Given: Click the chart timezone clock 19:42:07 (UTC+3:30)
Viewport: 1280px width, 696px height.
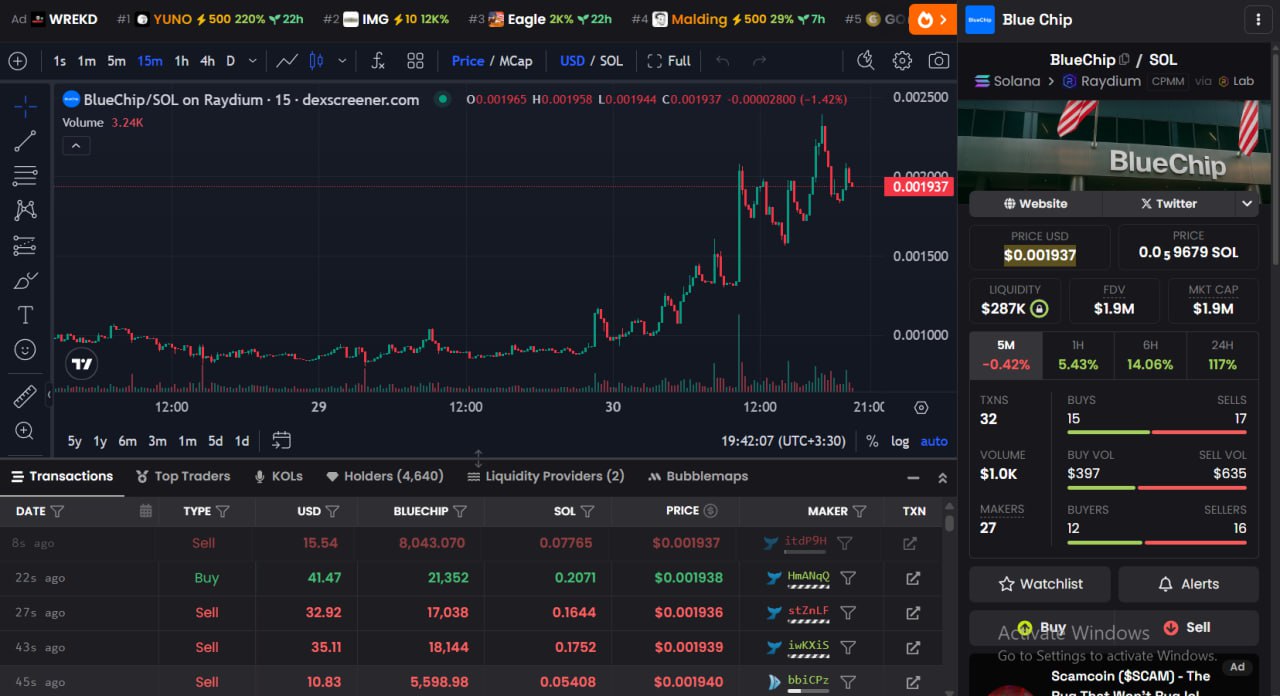Looking at the screenshot, I should (x=783, y=441).
